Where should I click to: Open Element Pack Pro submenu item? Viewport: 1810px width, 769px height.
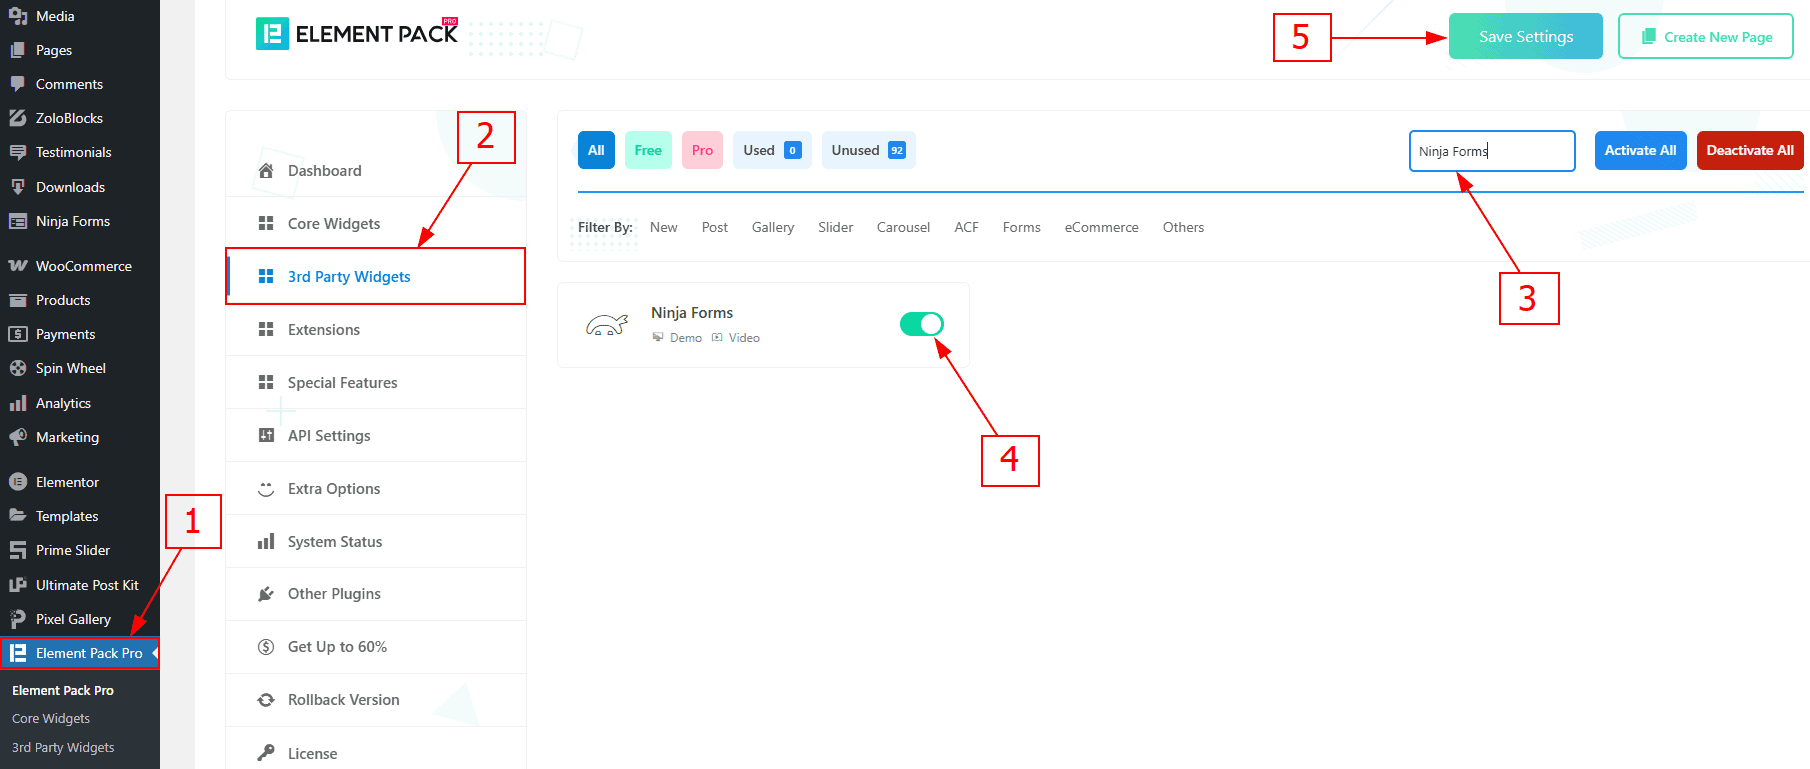[63, 690]
